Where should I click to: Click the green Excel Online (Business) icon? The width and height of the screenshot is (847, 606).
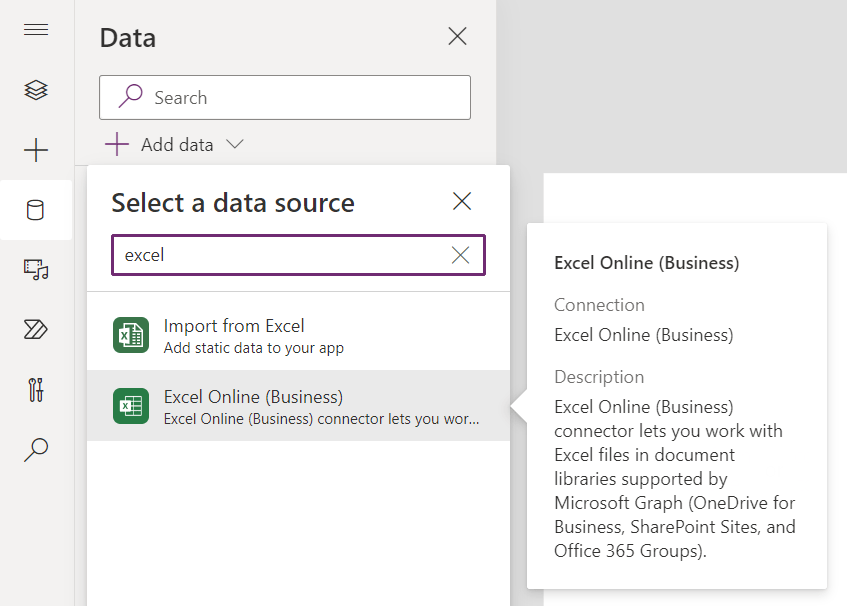[x=131, y=406]
